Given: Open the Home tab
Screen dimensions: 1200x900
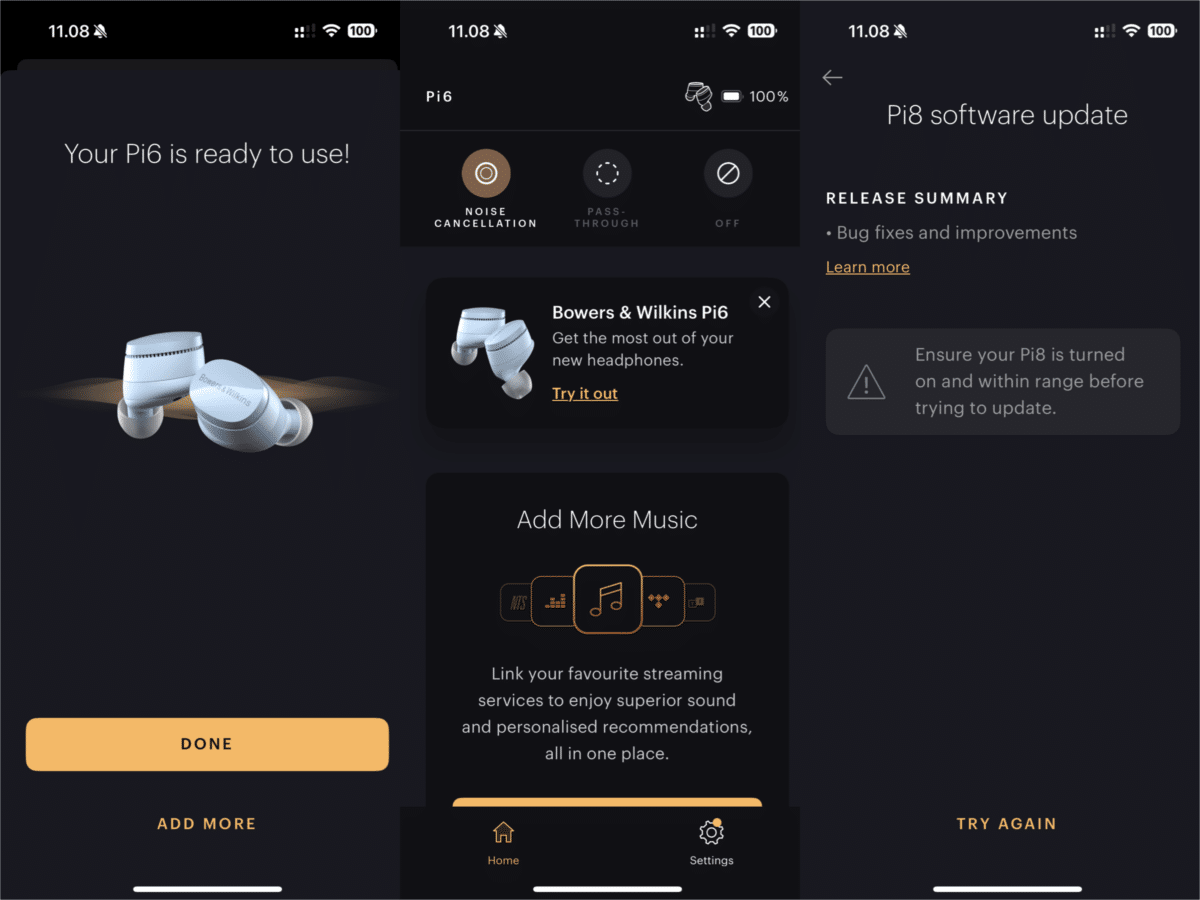Looking at the screenshot, I should (503, 843).
